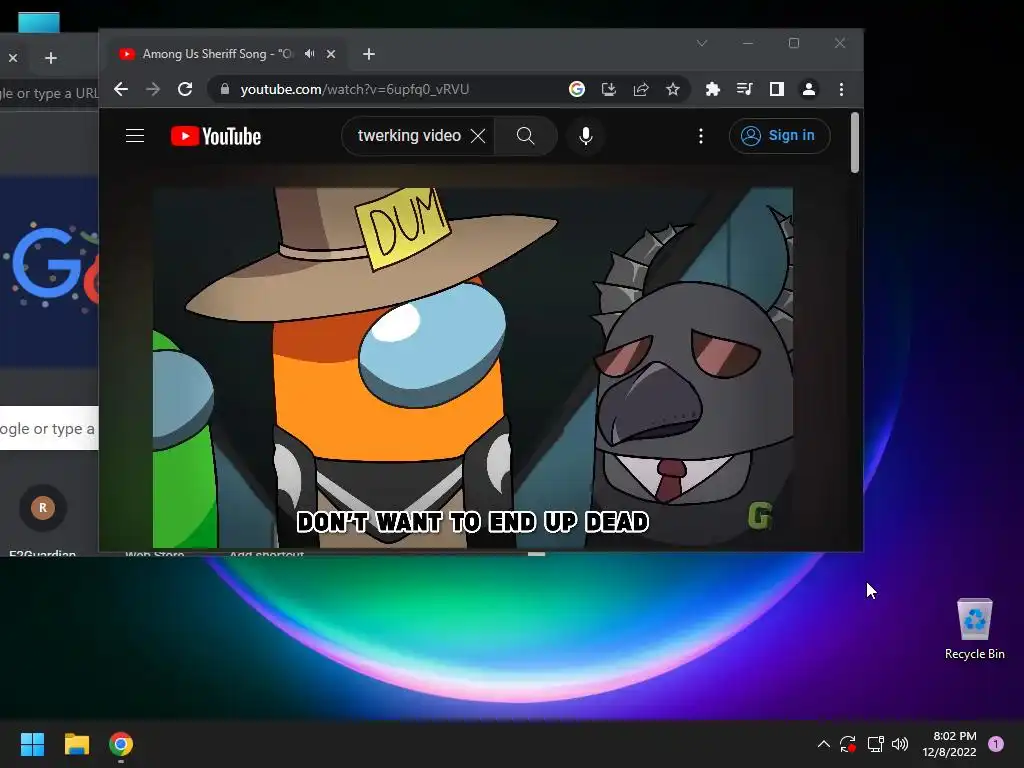This screenshot has height=768, width=1024.
Task: Open the 'R' shortcut in background window
Action: [x=43, y=507]
